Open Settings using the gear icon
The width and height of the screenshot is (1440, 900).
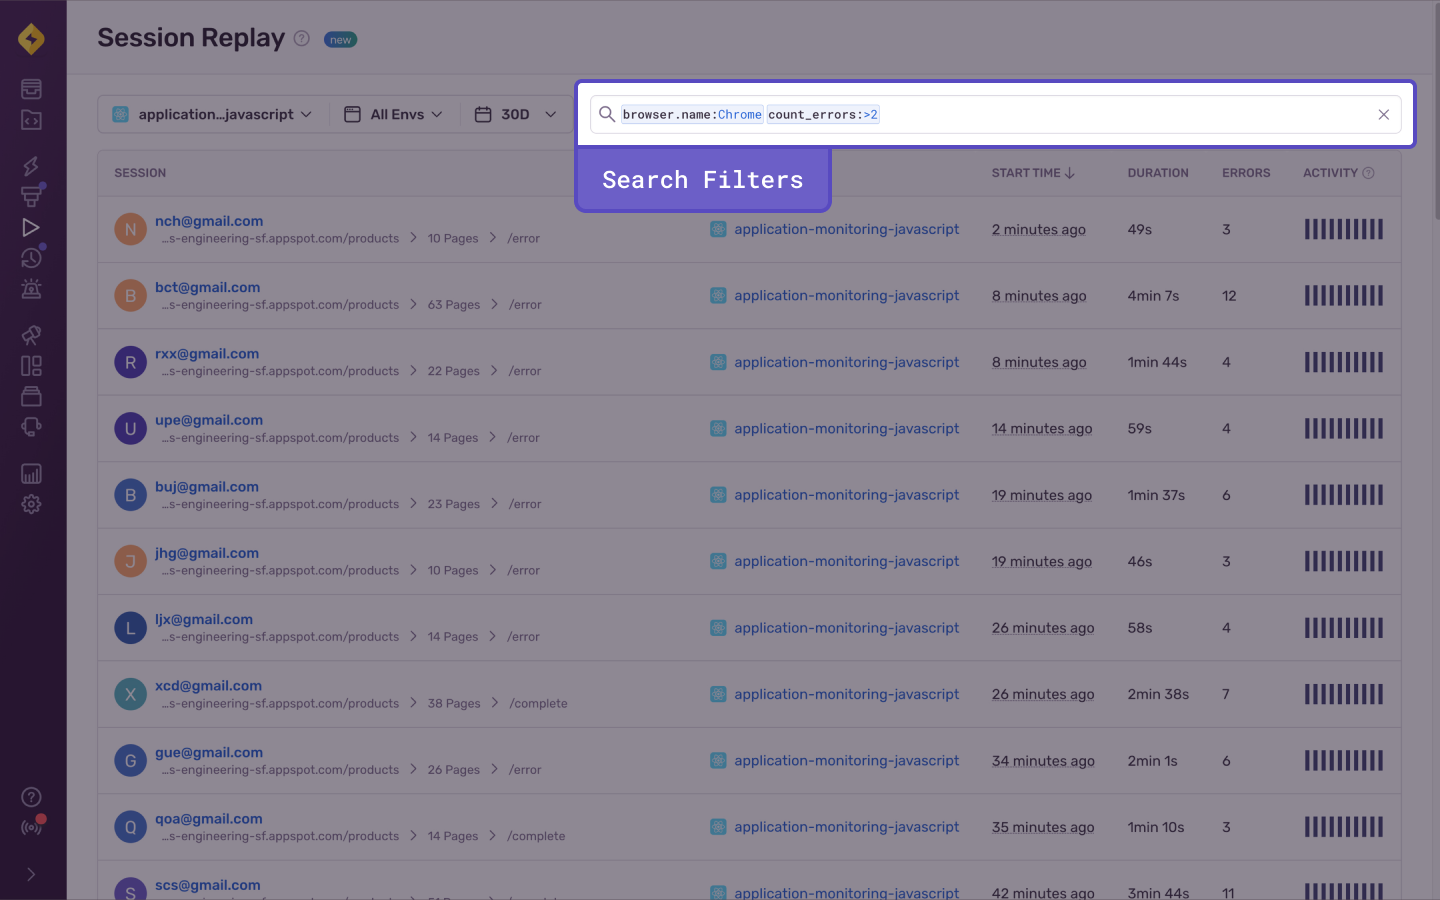(31, 503)
